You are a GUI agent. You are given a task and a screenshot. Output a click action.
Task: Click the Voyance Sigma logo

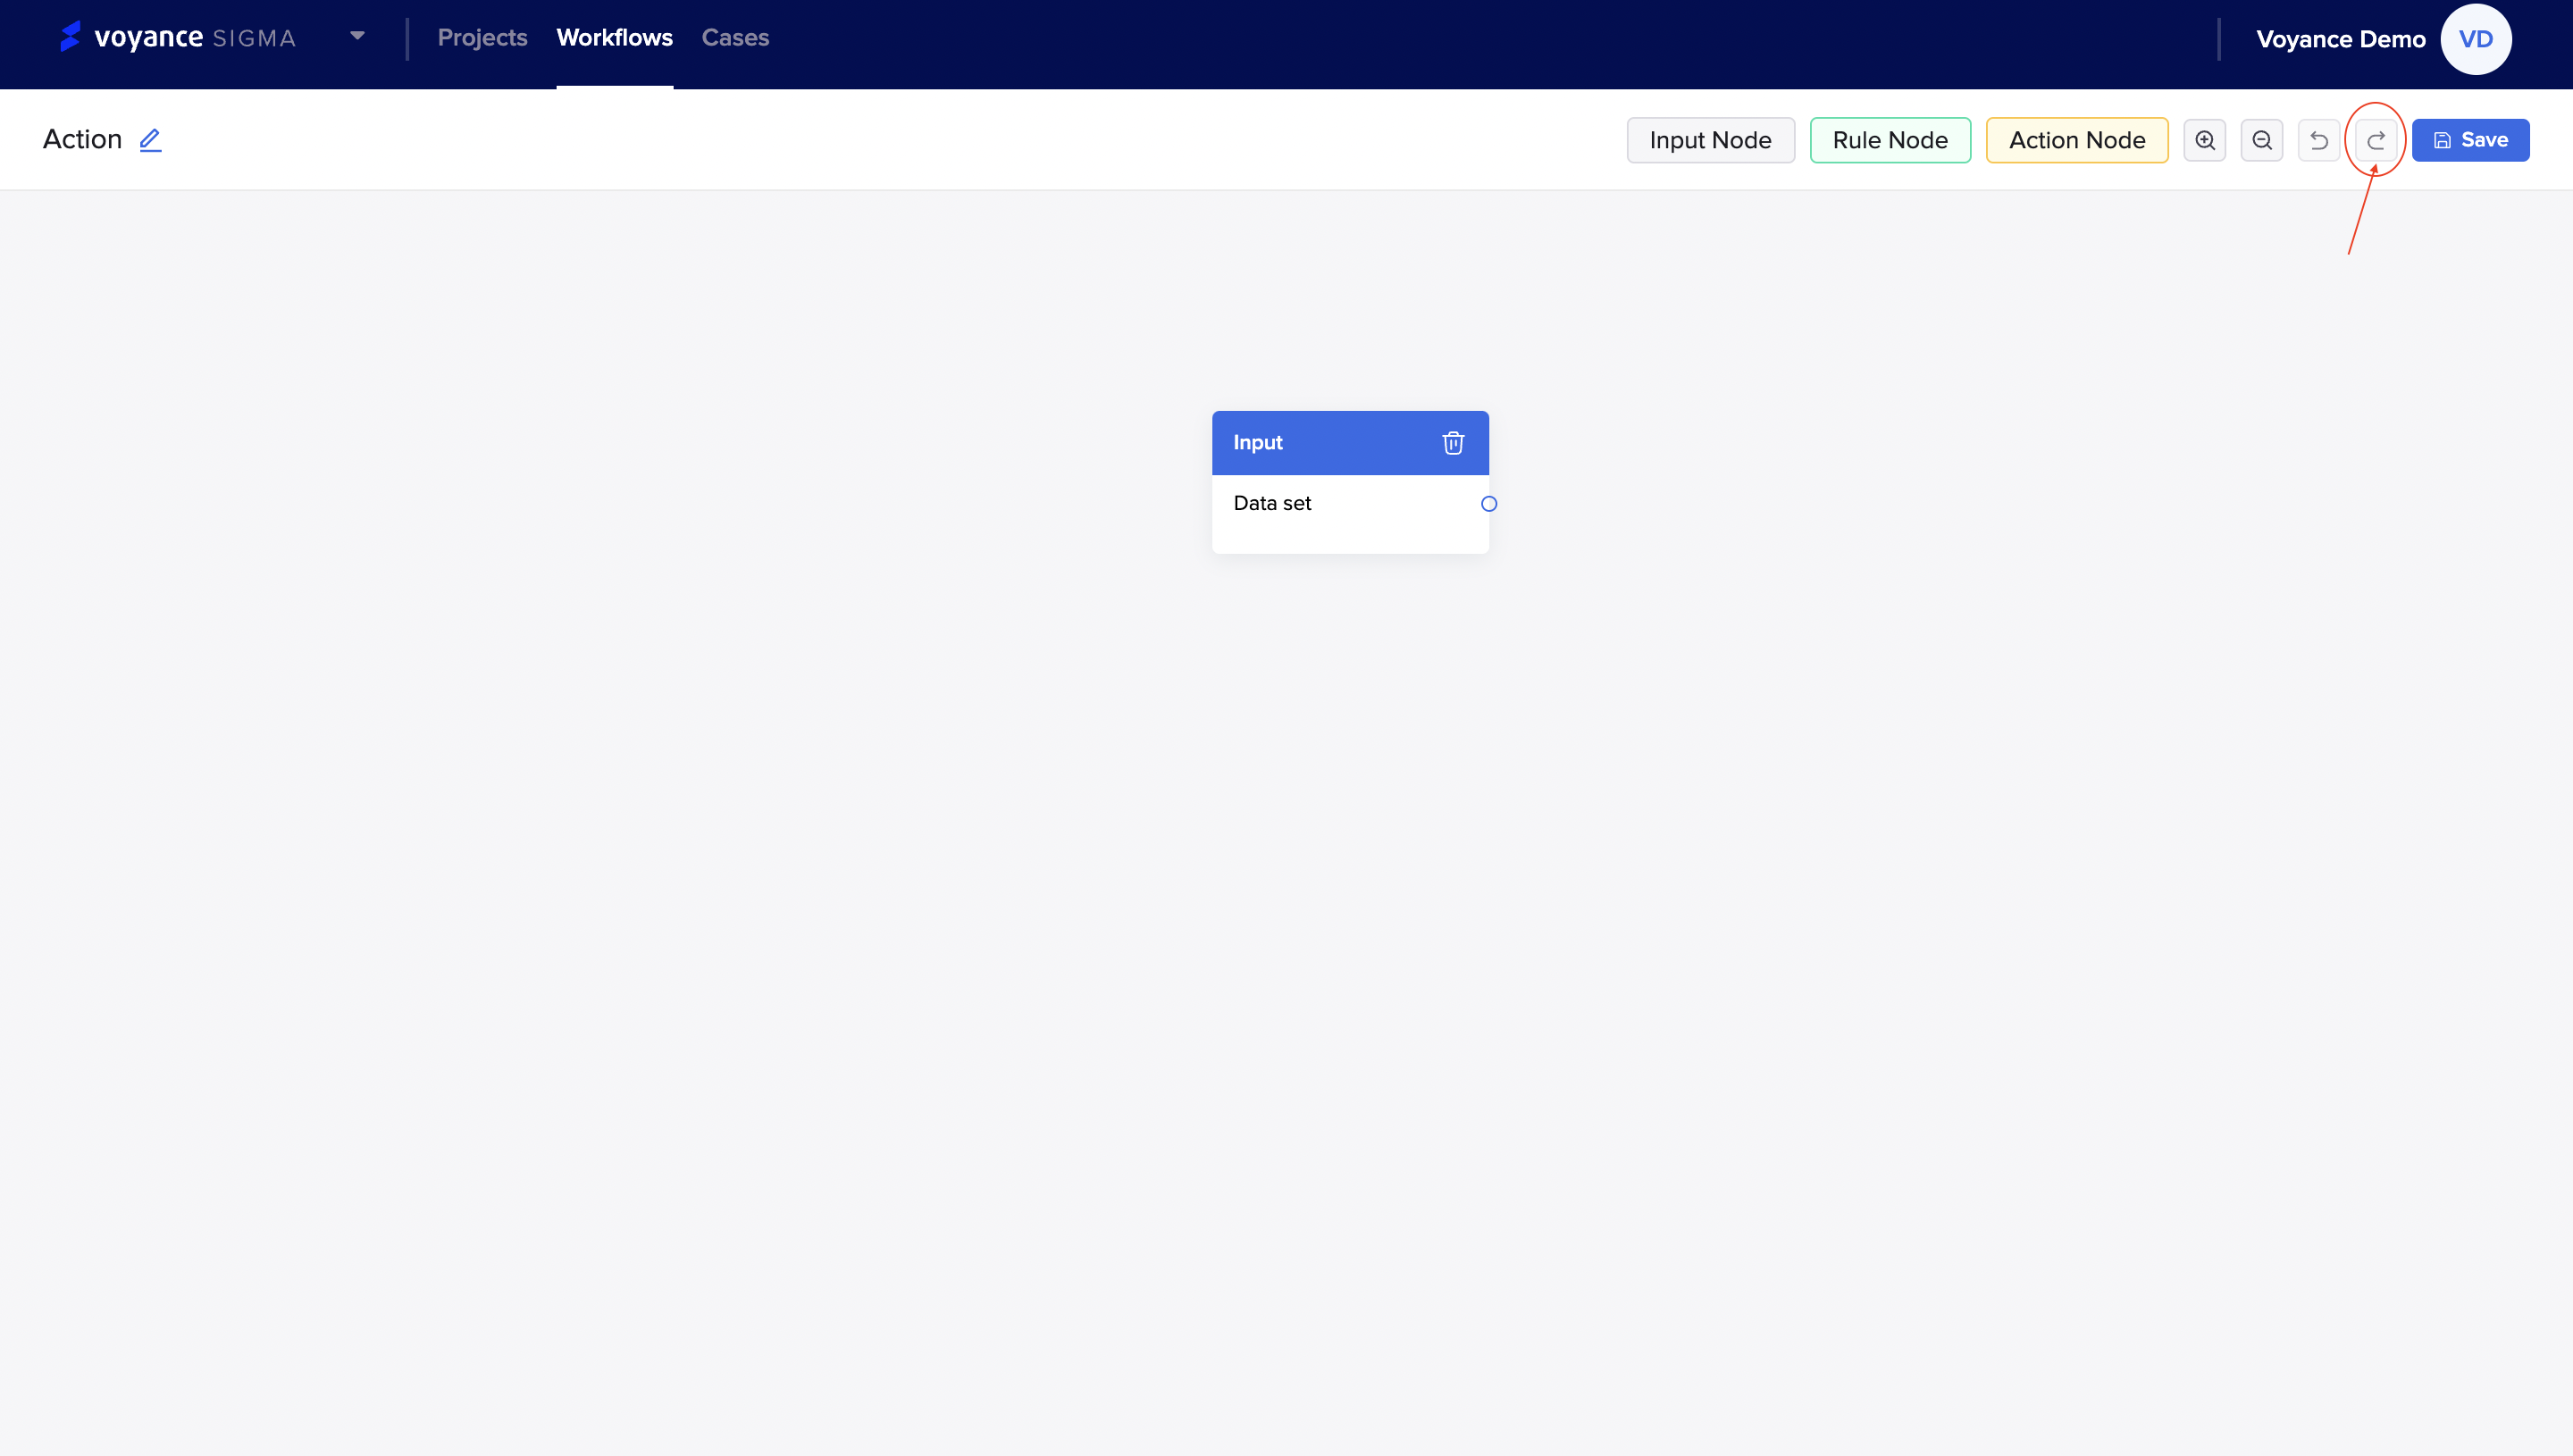tap(178, 38)
